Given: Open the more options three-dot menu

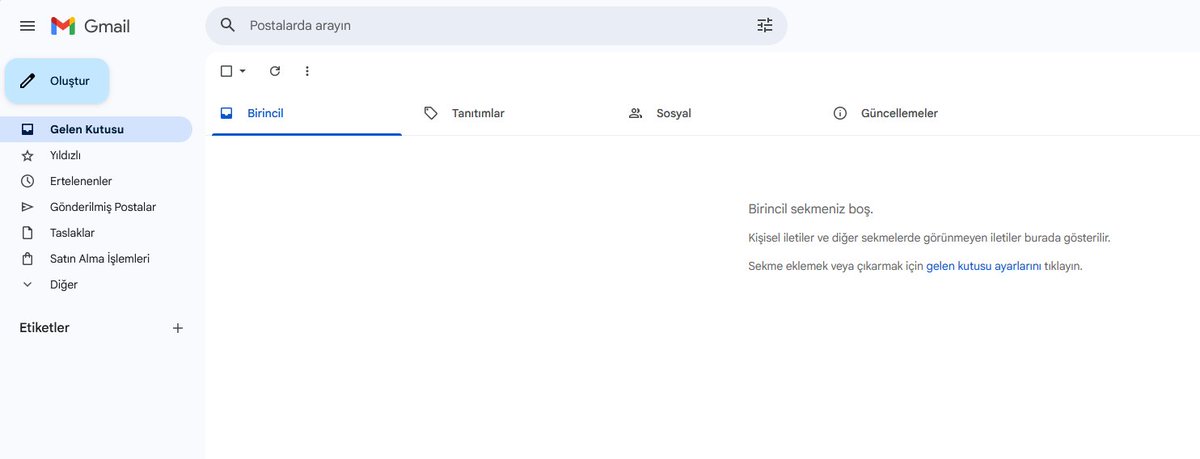Looking at the screenshot, I should pos(307,71).
